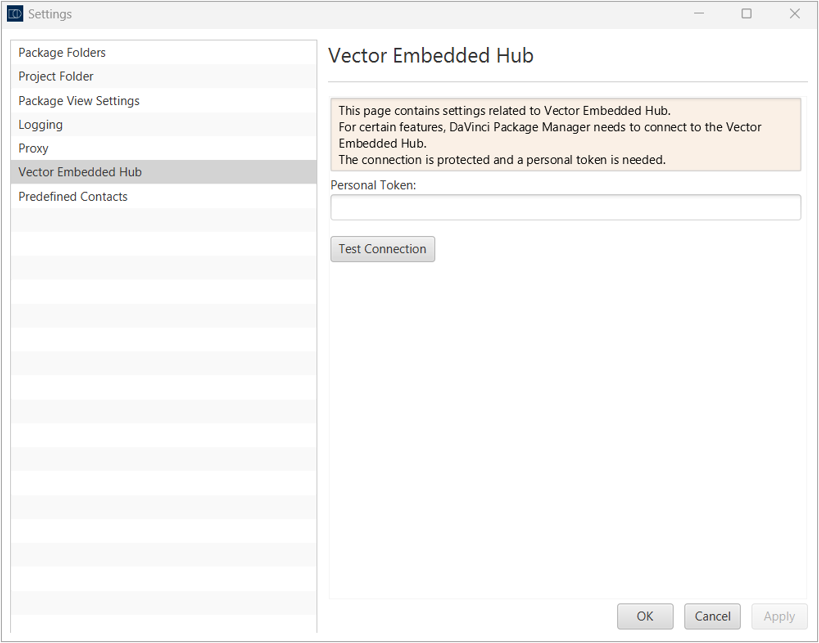The width and height of the screenshot is (819, 643).
Task: Click the disabled Apply button
Action: 779,616
